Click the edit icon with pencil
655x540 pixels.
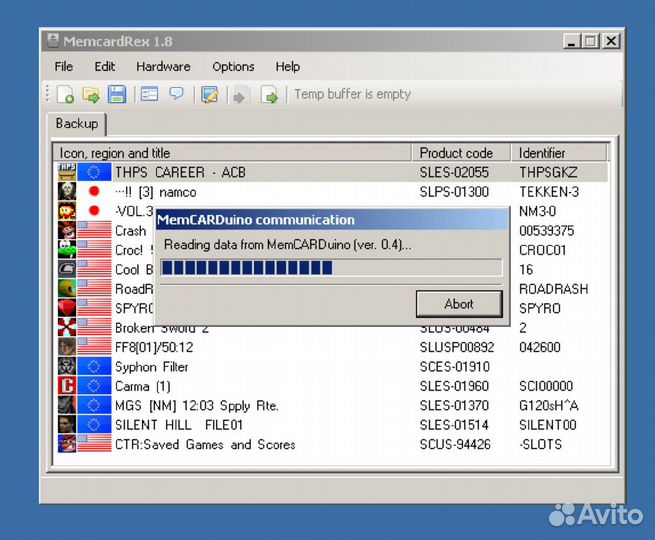[210, 94]
